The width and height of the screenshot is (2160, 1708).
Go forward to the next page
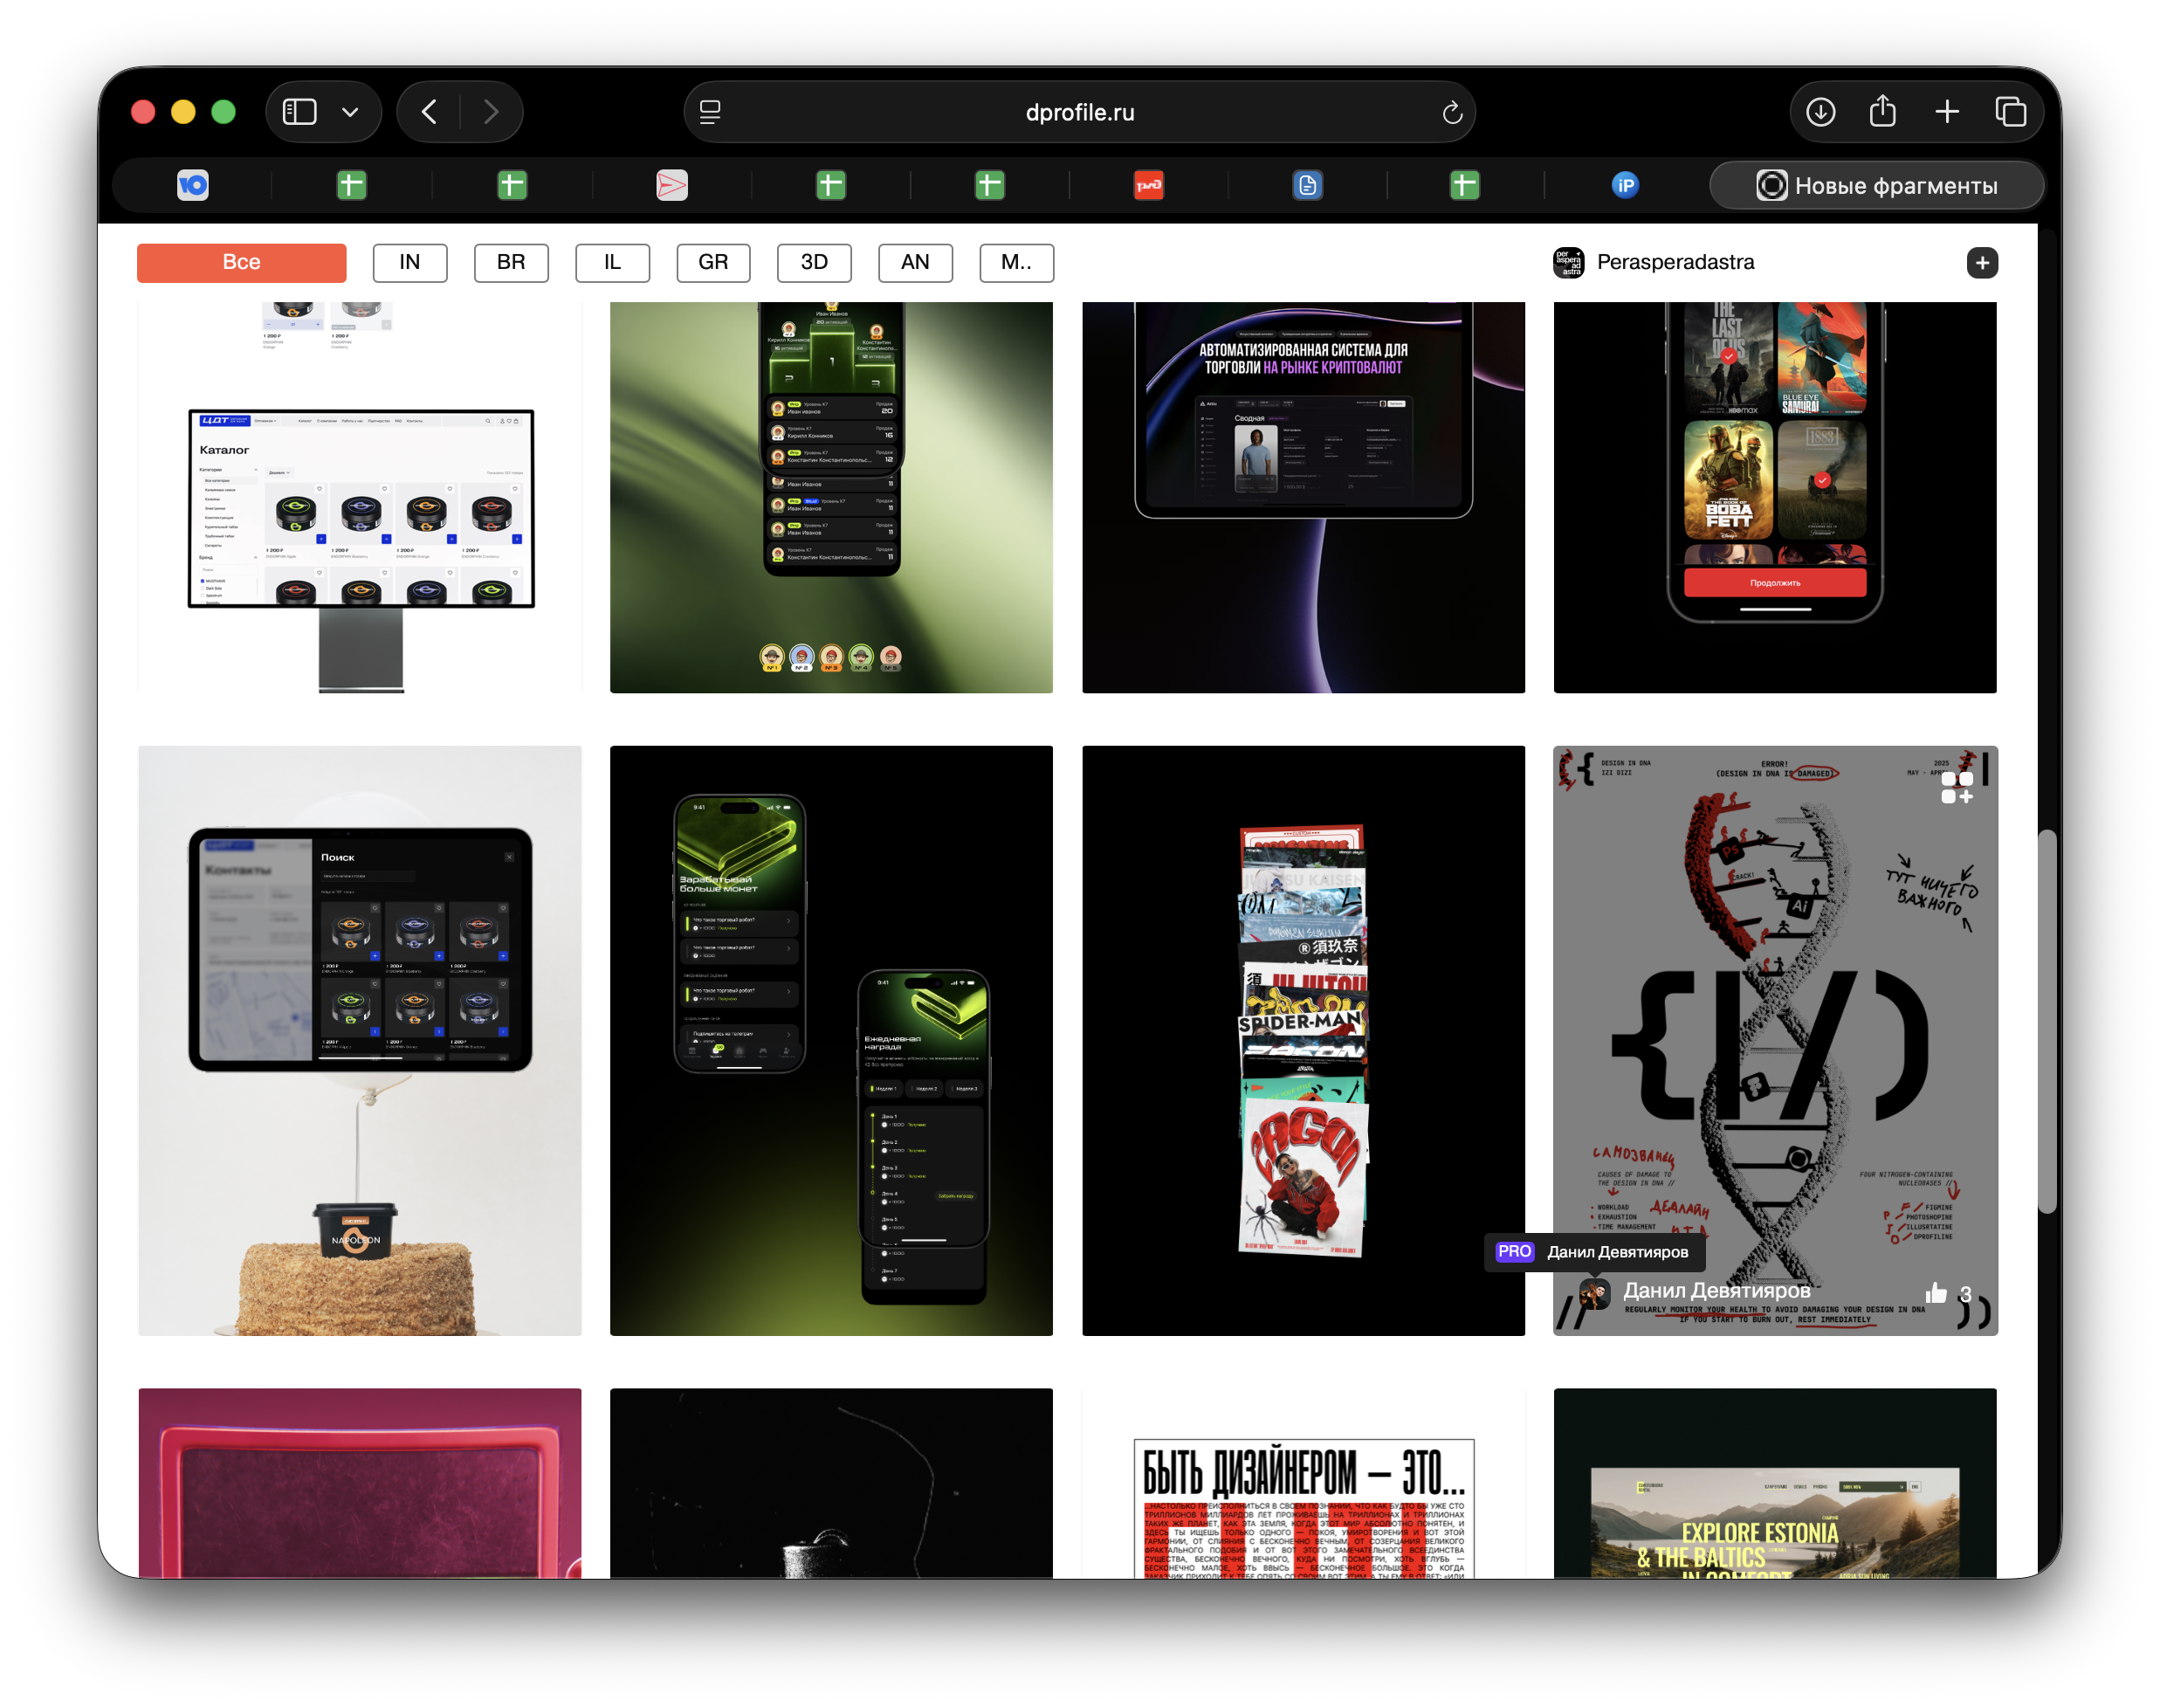[490, 112]
